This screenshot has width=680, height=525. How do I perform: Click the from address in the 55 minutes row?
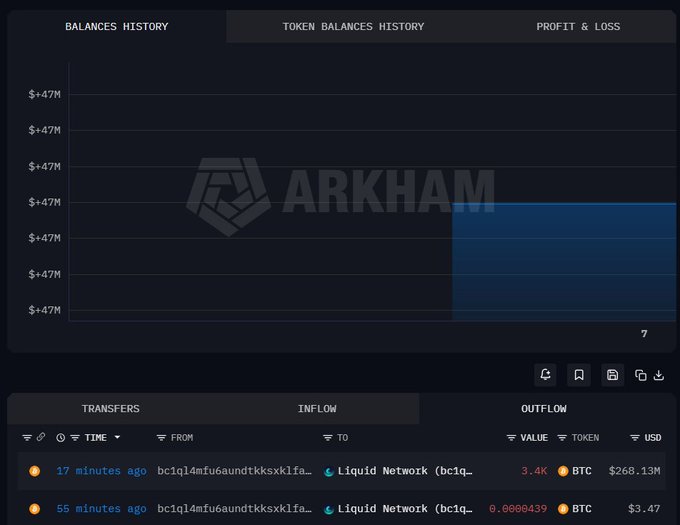tap(234, 509)
